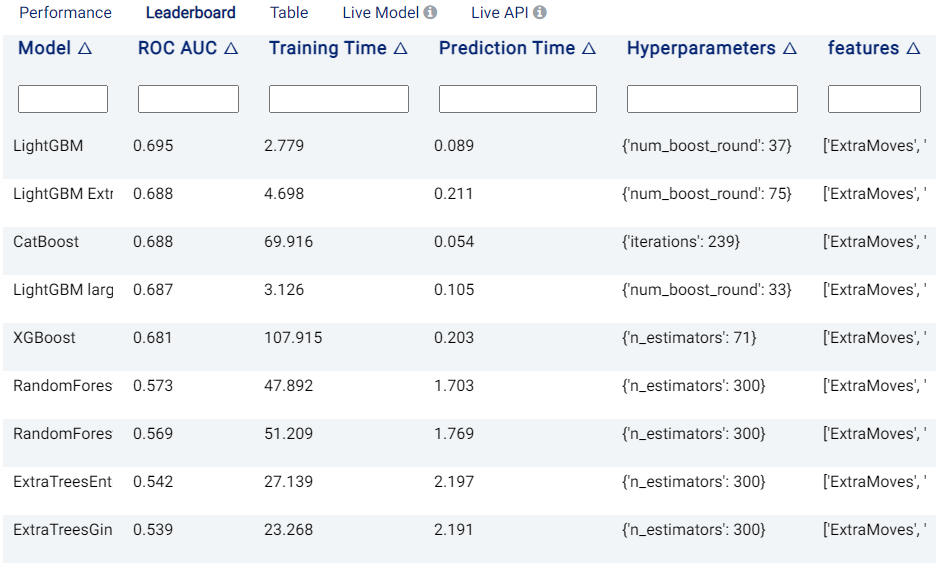Click the ExtraTreesGin model name
This screenshot has height=571, width=944.
coord(63,530)
